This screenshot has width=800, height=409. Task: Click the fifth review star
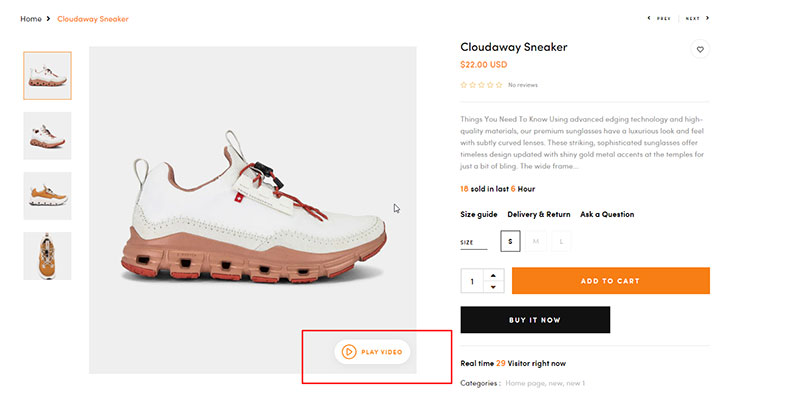499,85
